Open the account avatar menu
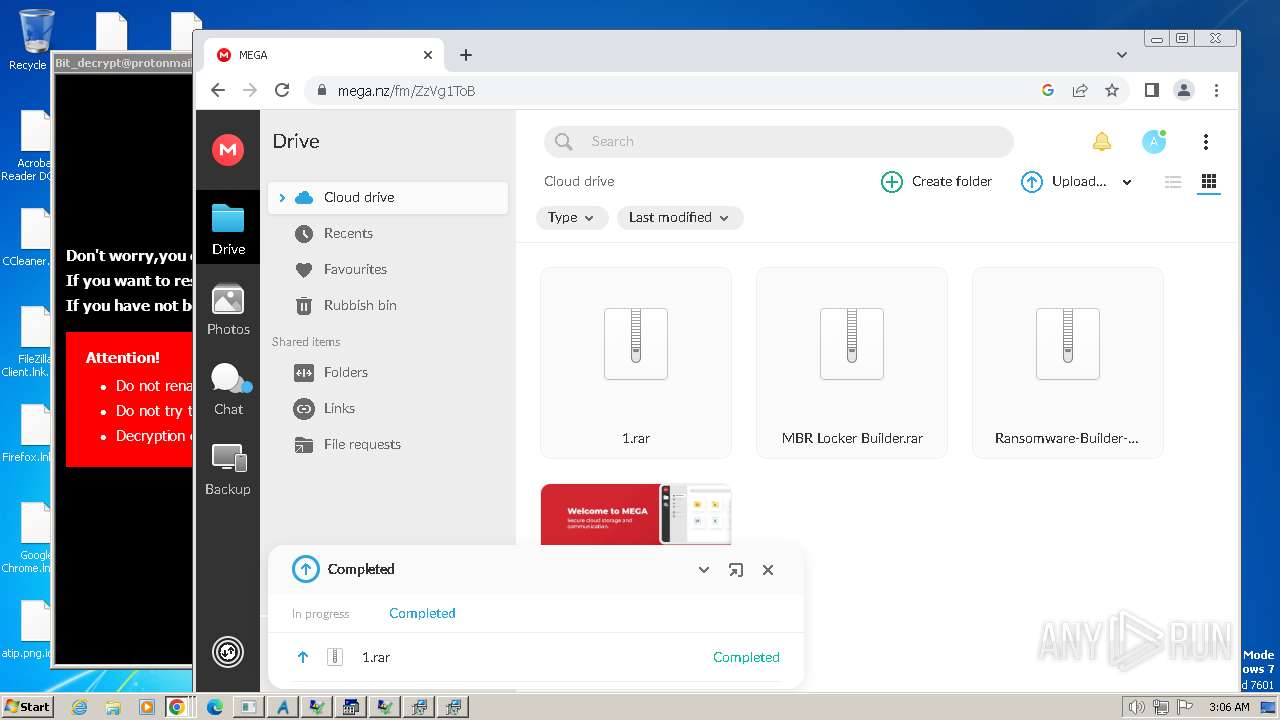This screenshot has width=1280, height=720. 1154,141
